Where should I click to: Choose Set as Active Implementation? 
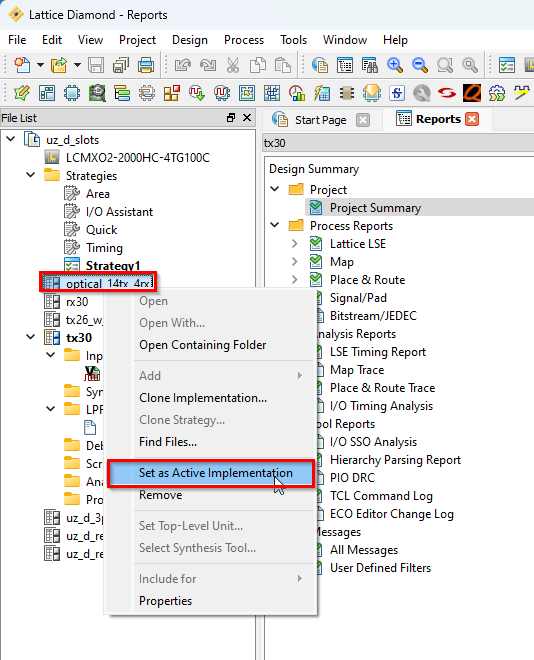(210, 473)
